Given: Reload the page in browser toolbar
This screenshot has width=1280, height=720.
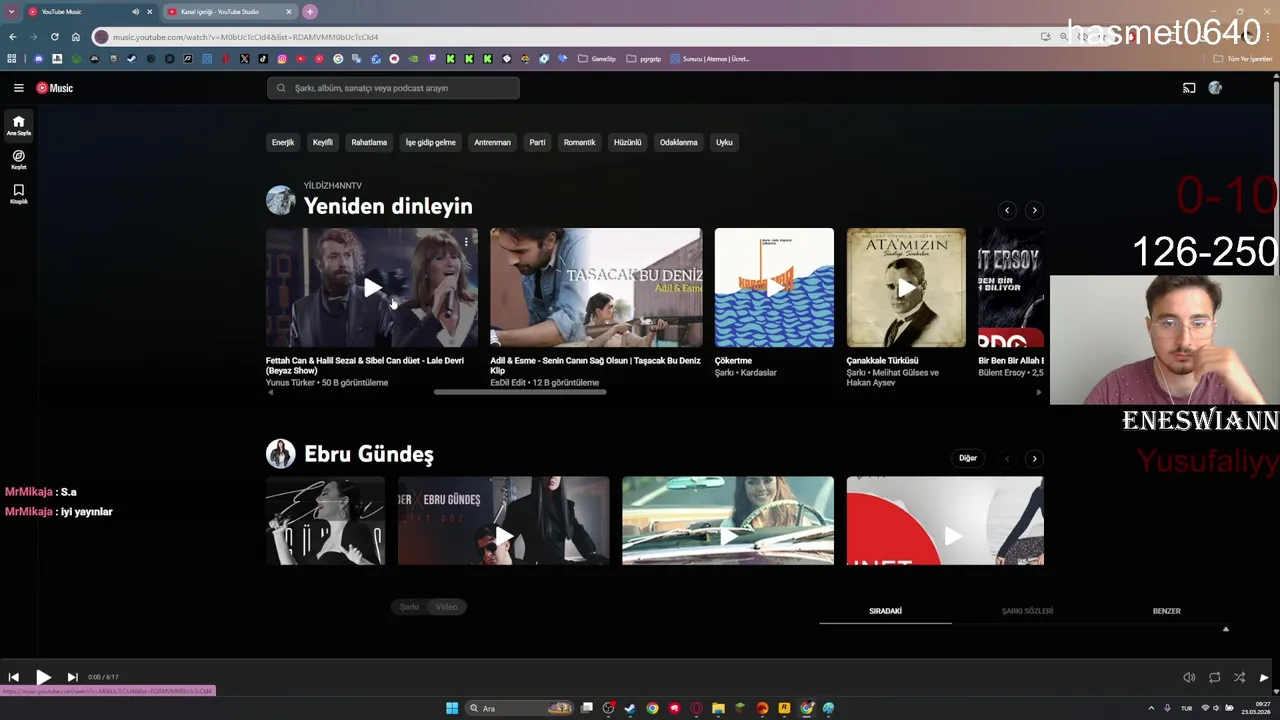Looking at the screenshot, I should [54, 37].
